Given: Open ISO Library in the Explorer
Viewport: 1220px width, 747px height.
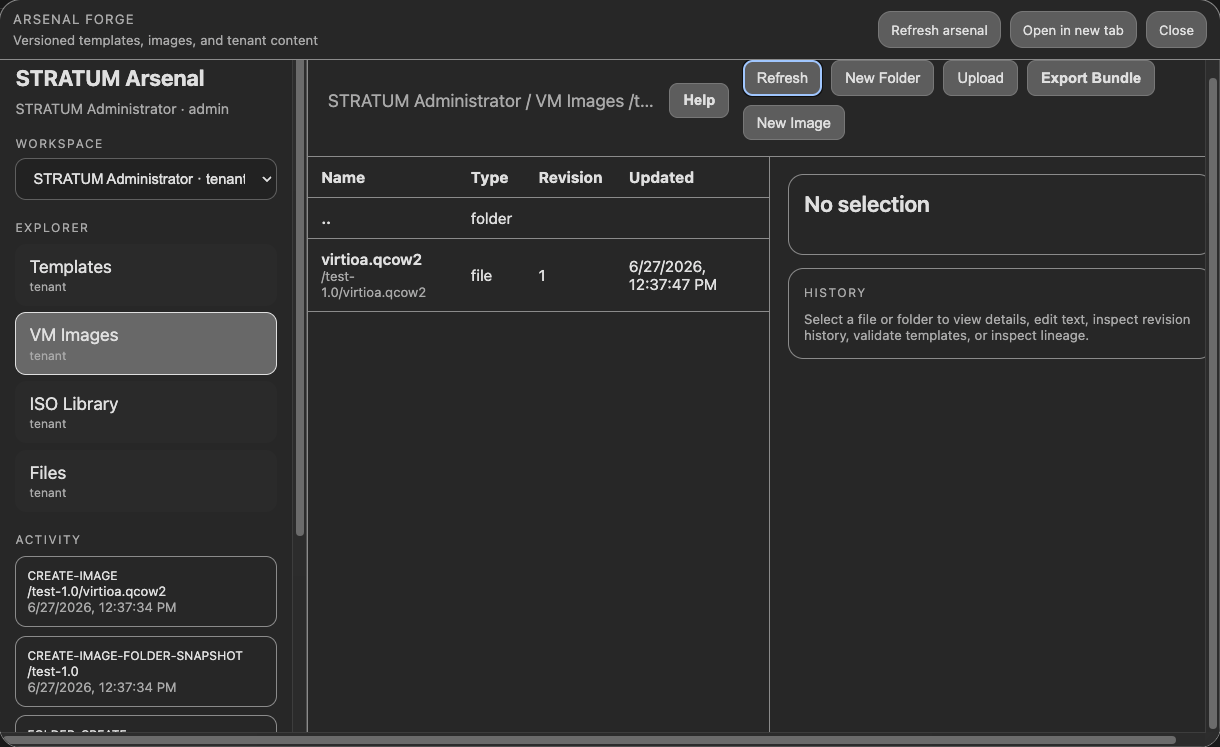Looking at the screenshot, I should coord(146,412).
